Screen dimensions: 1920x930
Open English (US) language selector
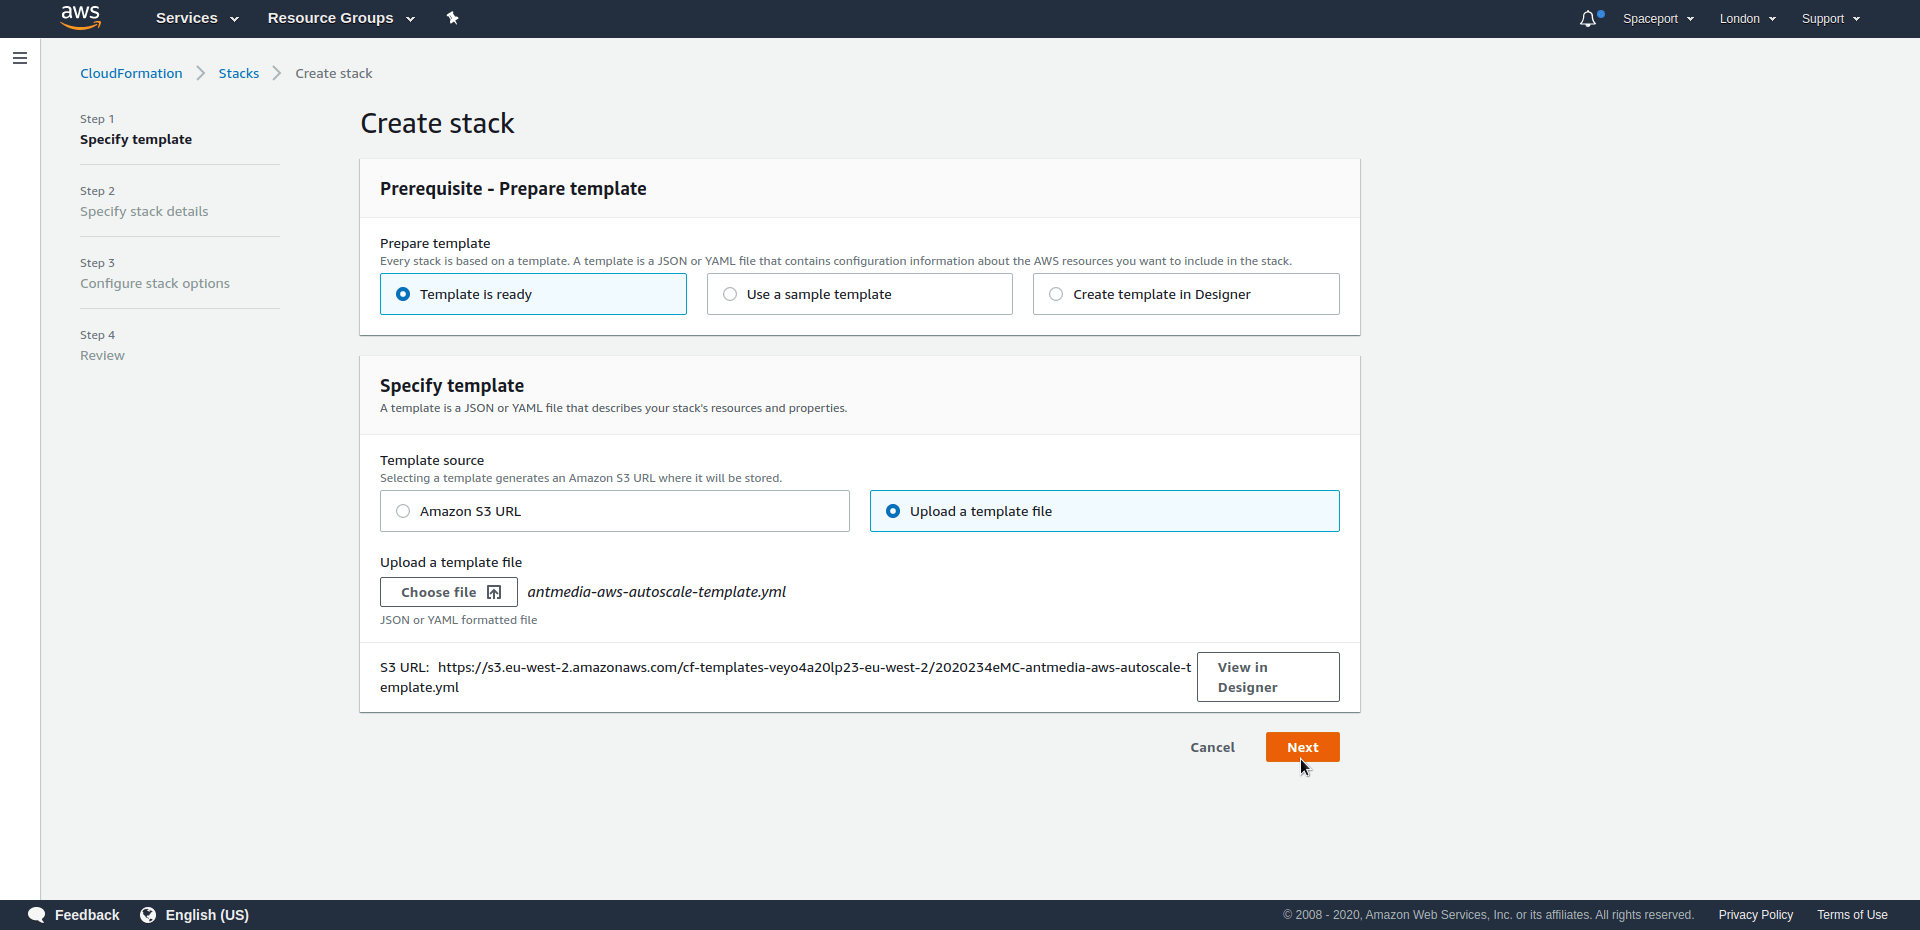[x=207, y=915]
